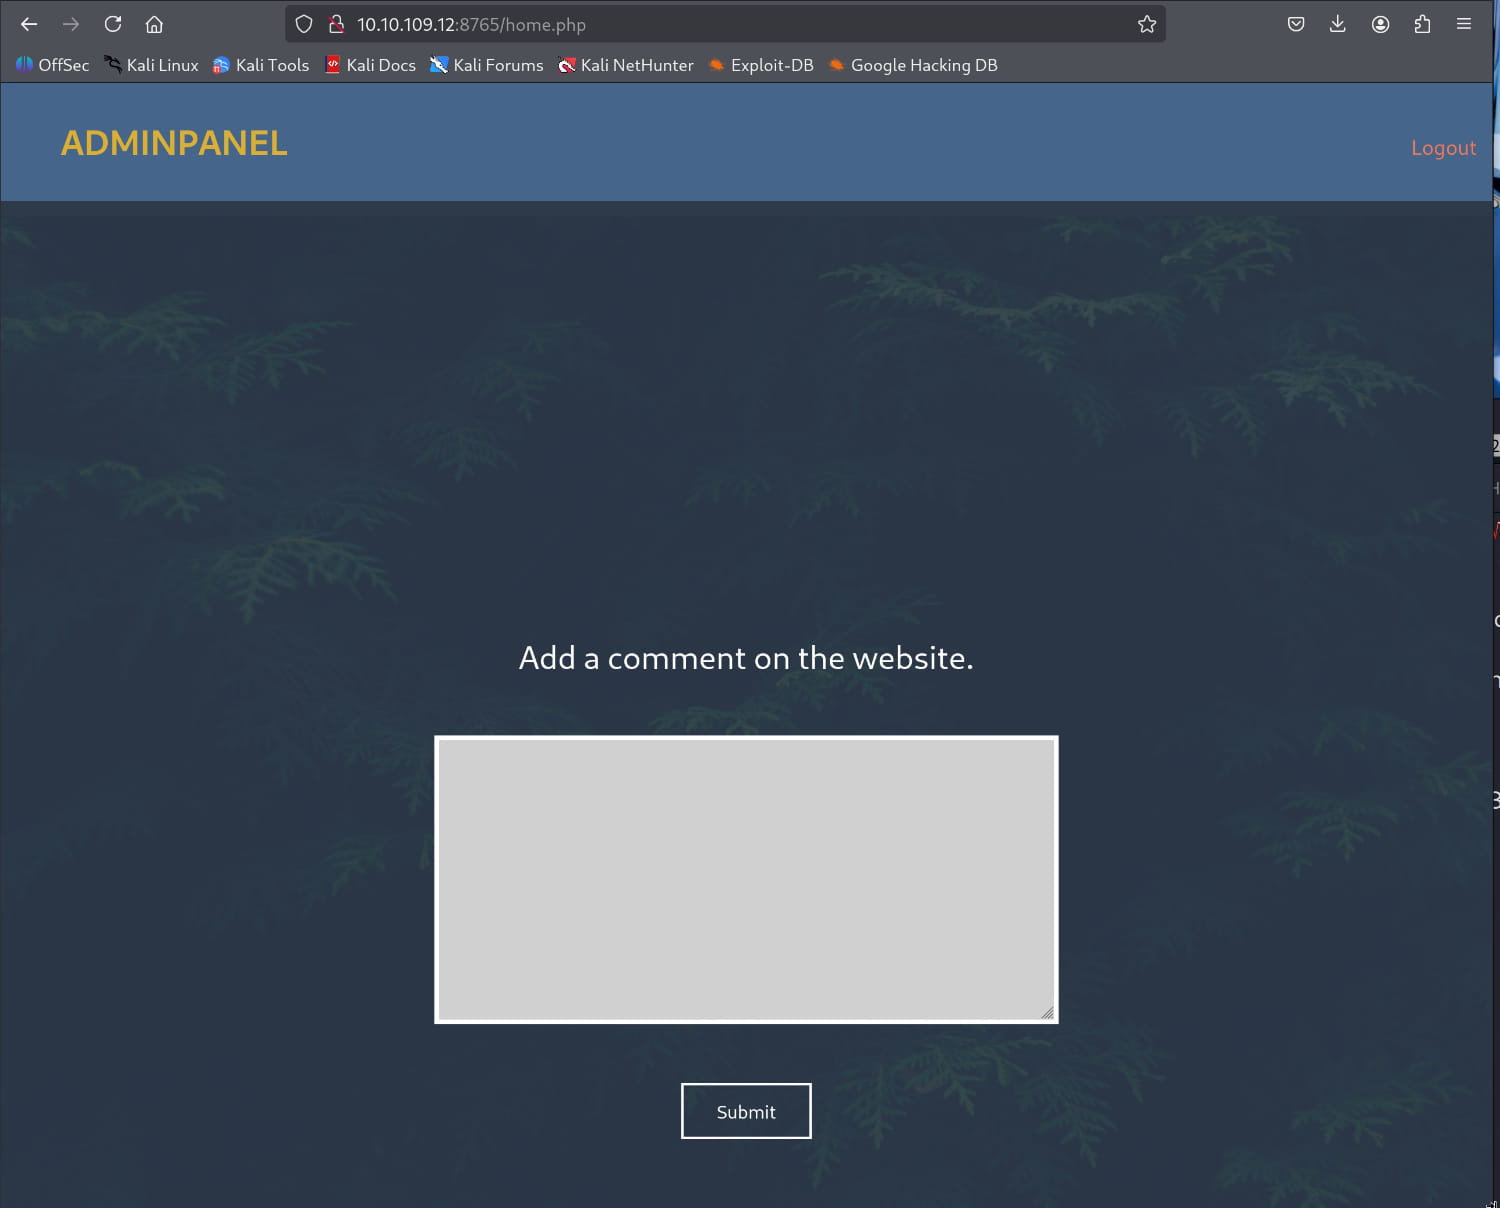Click the Logout link
The width and height of the screenshot is (1500, 1208).
1442,148
